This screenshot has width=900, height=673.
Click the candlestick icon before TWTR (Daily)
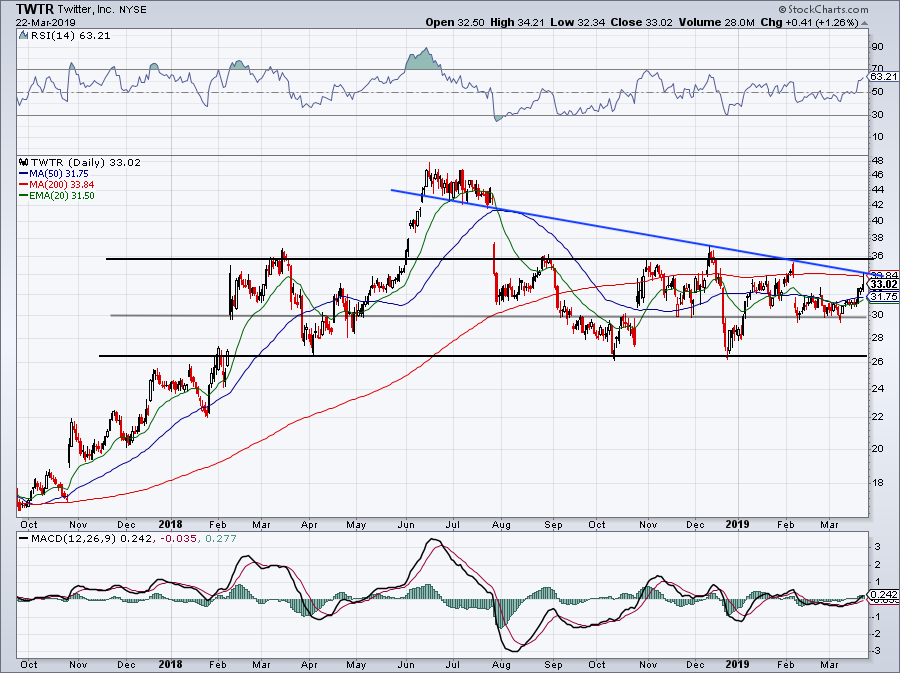tap(23, 162)
